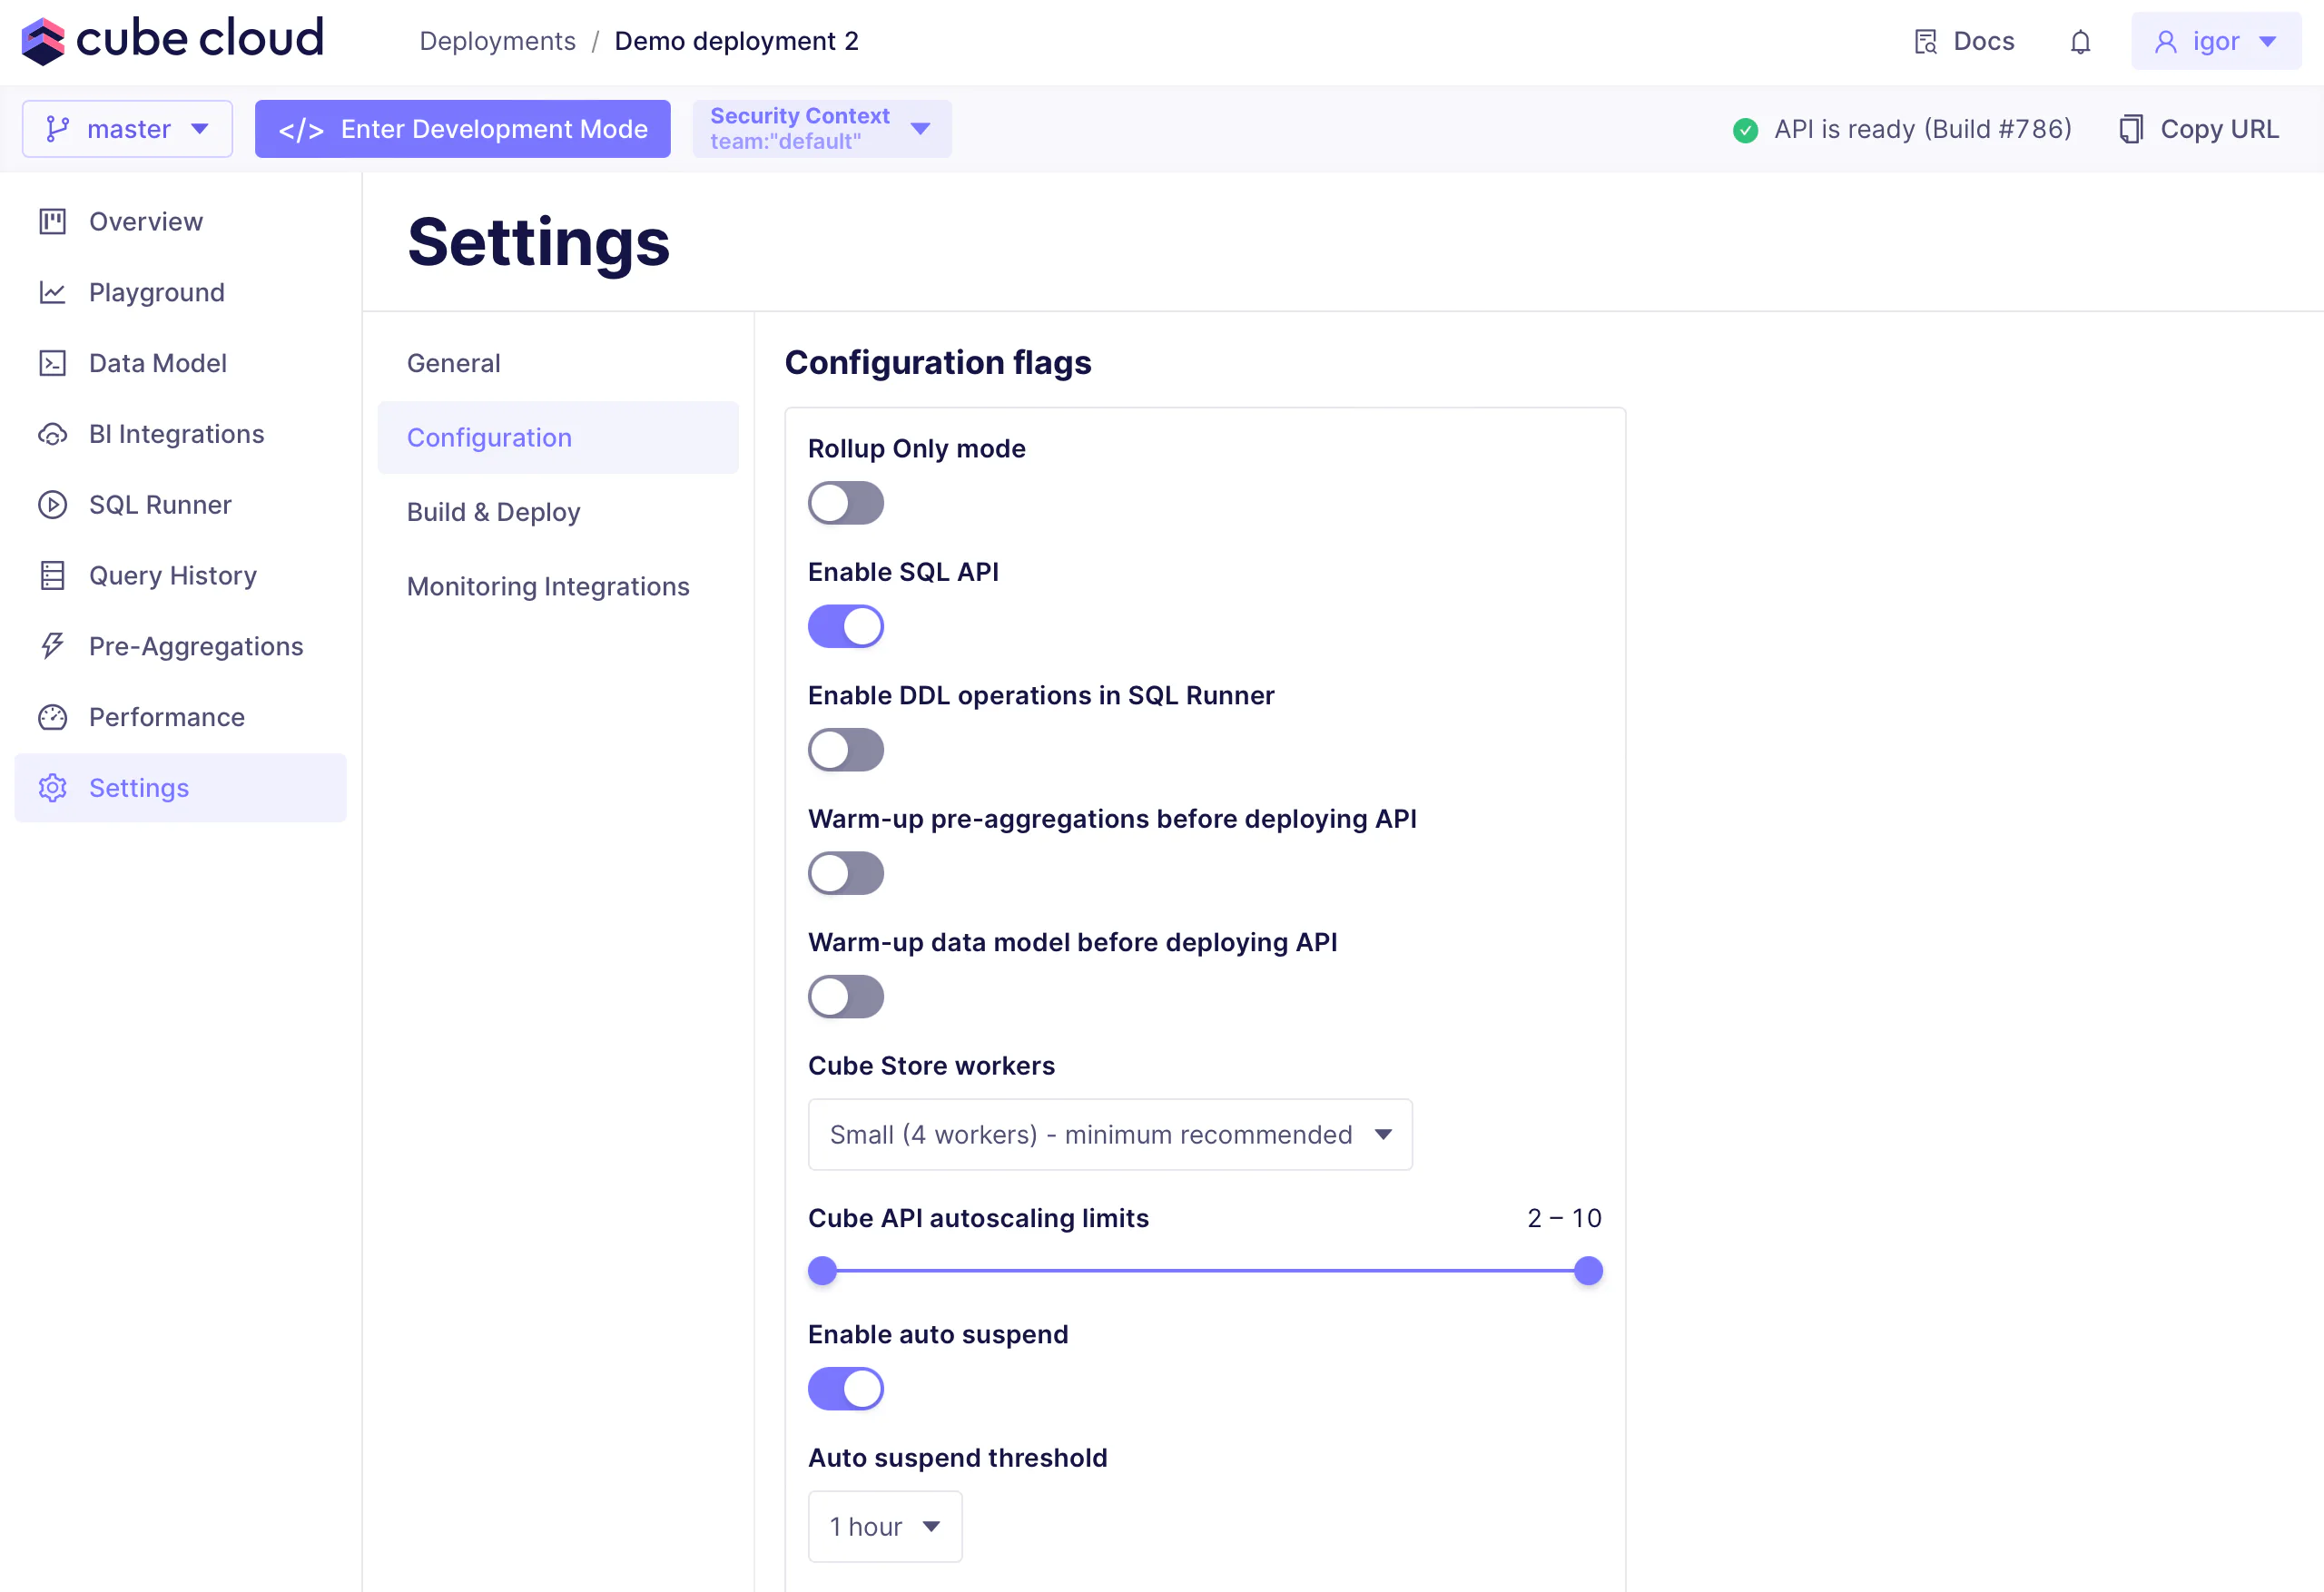This screenshot has width=2324, height=1592.
Task: Click the BI Integrations cloud icon
Action: point(52,434)
